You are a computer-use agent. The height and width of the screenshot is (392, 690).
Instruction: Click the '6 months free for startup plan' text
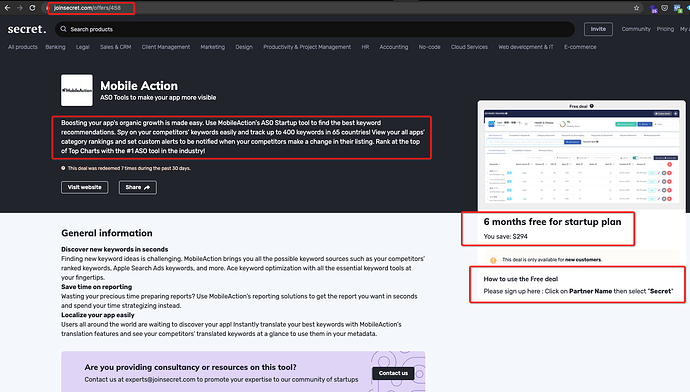tap(552, 222)
